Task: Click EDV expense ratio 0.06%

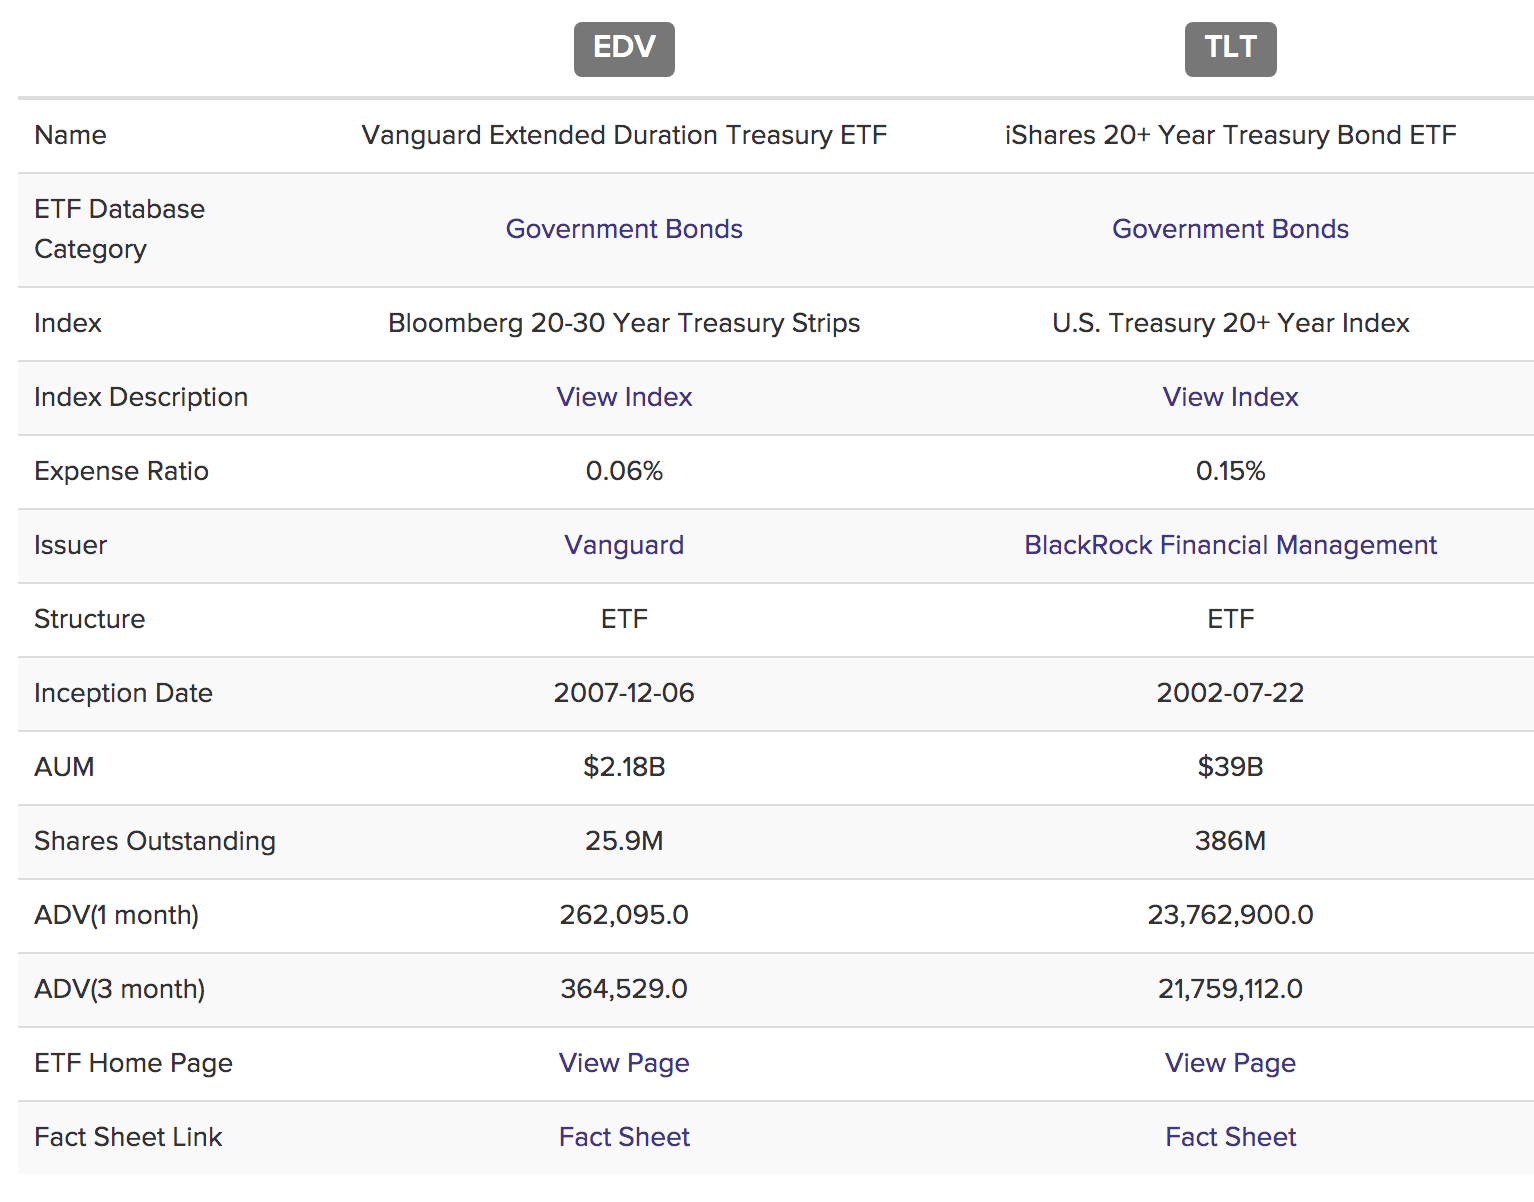Action: tap(624, 471)
